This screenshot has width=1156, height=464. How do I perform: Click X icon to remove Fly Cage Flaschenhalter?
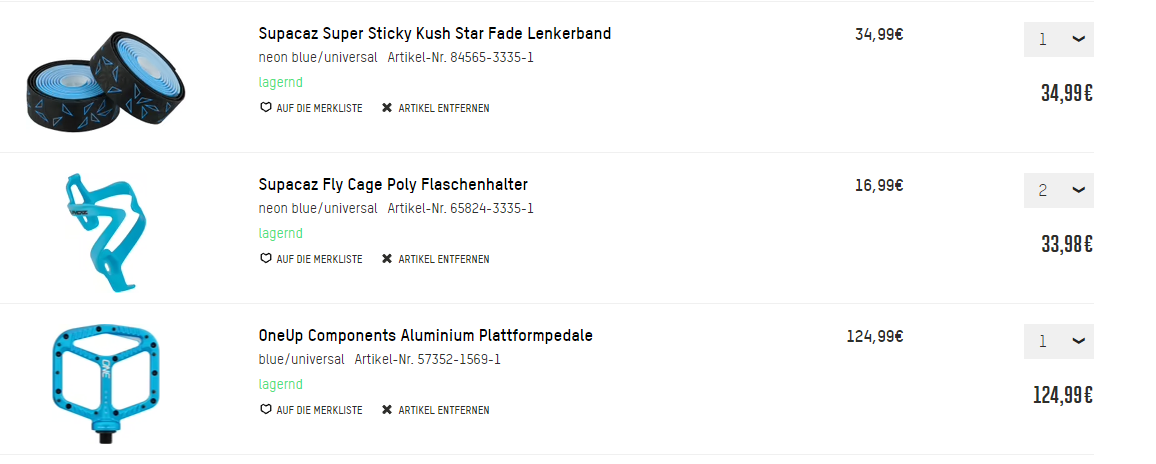coord(387,259)
